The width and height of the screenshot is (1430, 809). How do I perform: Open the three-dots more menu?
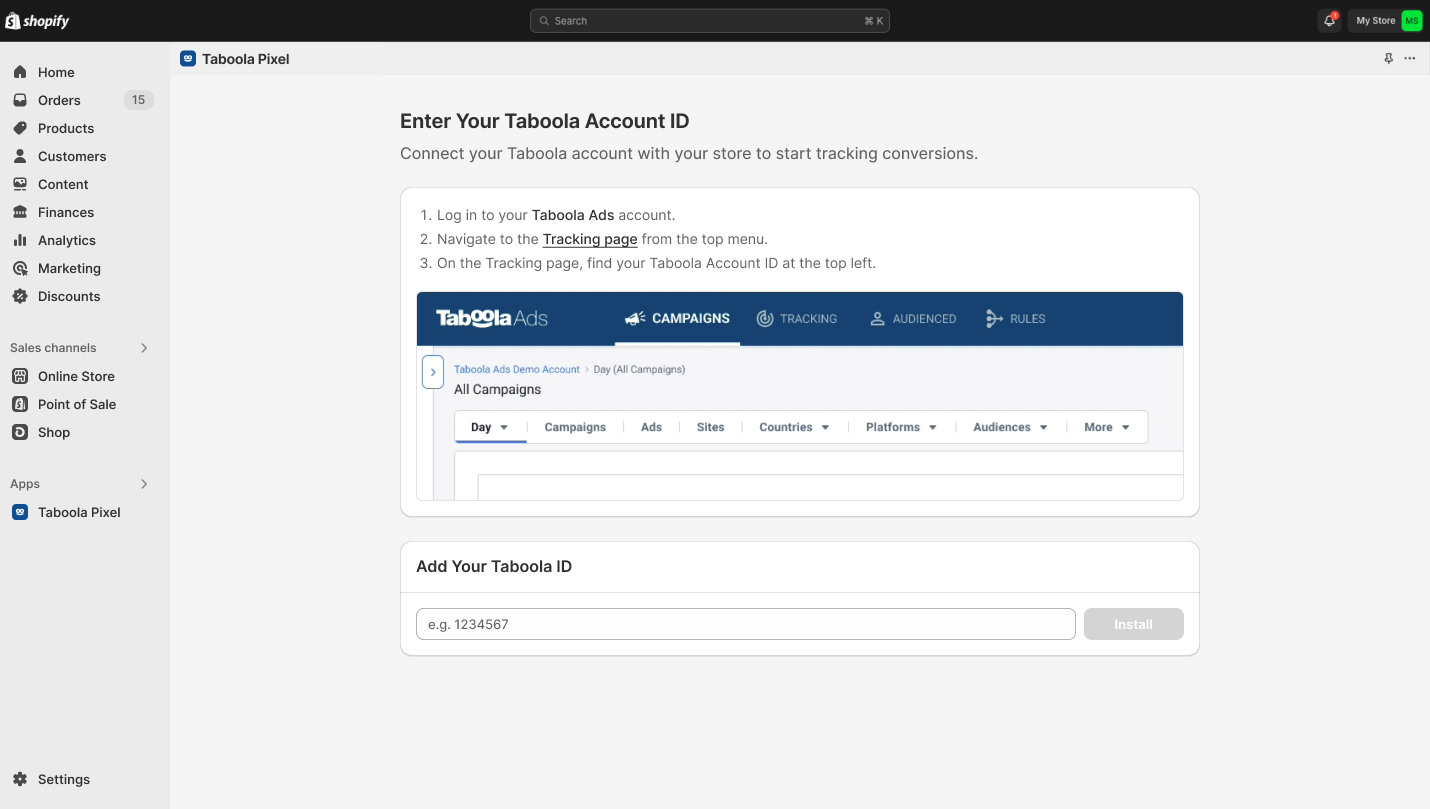[1410, 59]
